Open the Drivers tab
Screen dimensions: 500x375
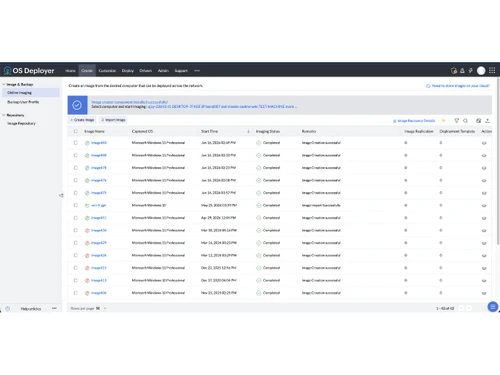tap(146, 71)
